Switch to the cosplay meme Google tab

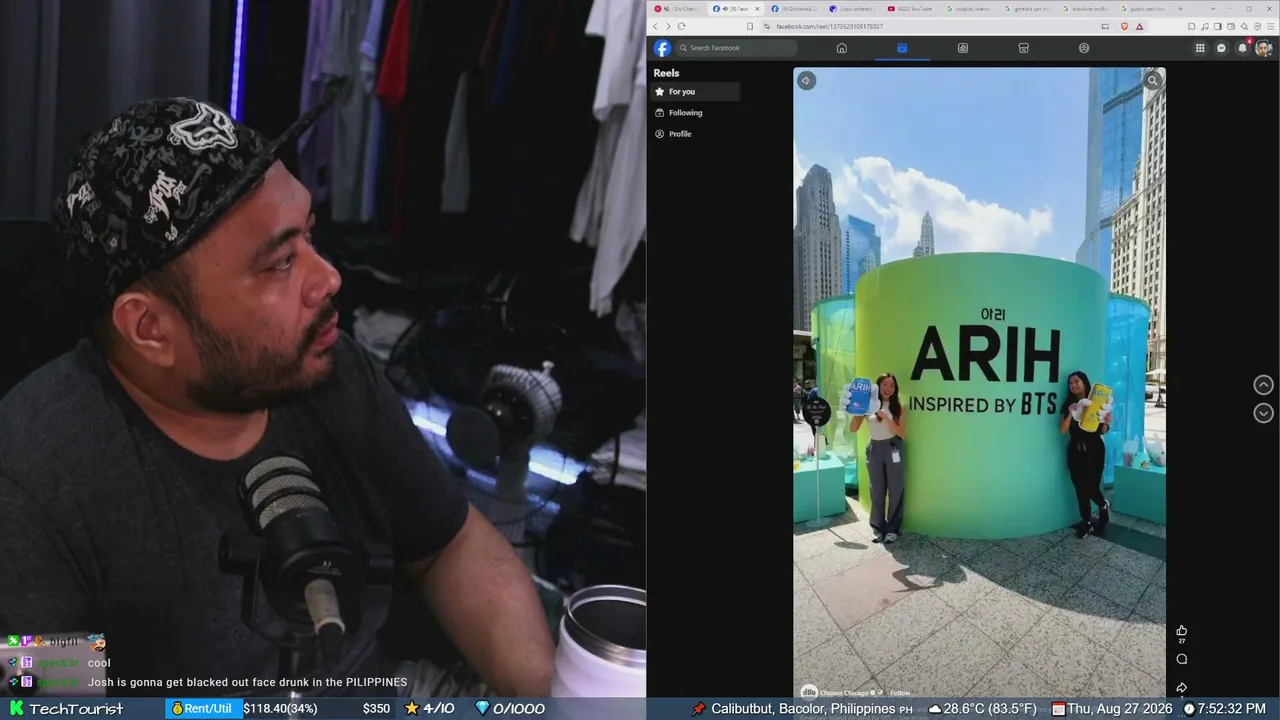968,9
